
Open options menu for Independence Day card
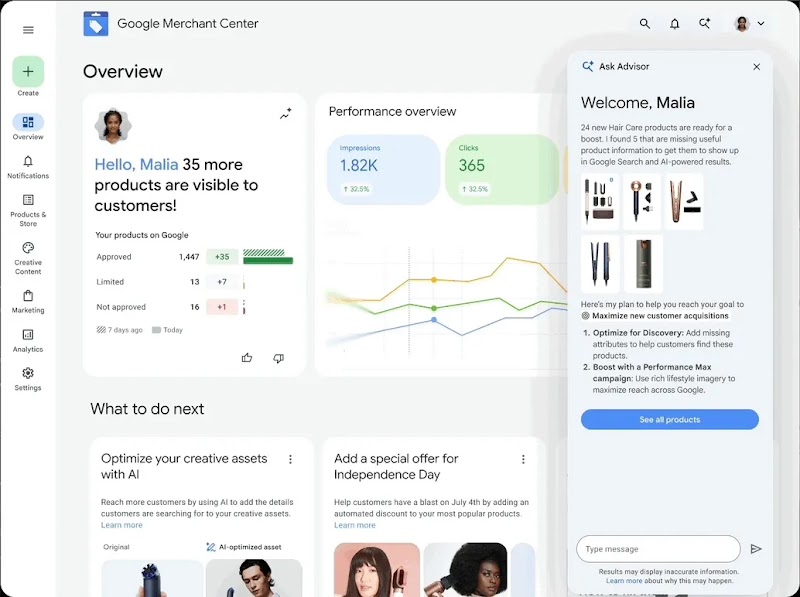pos(523,459)
